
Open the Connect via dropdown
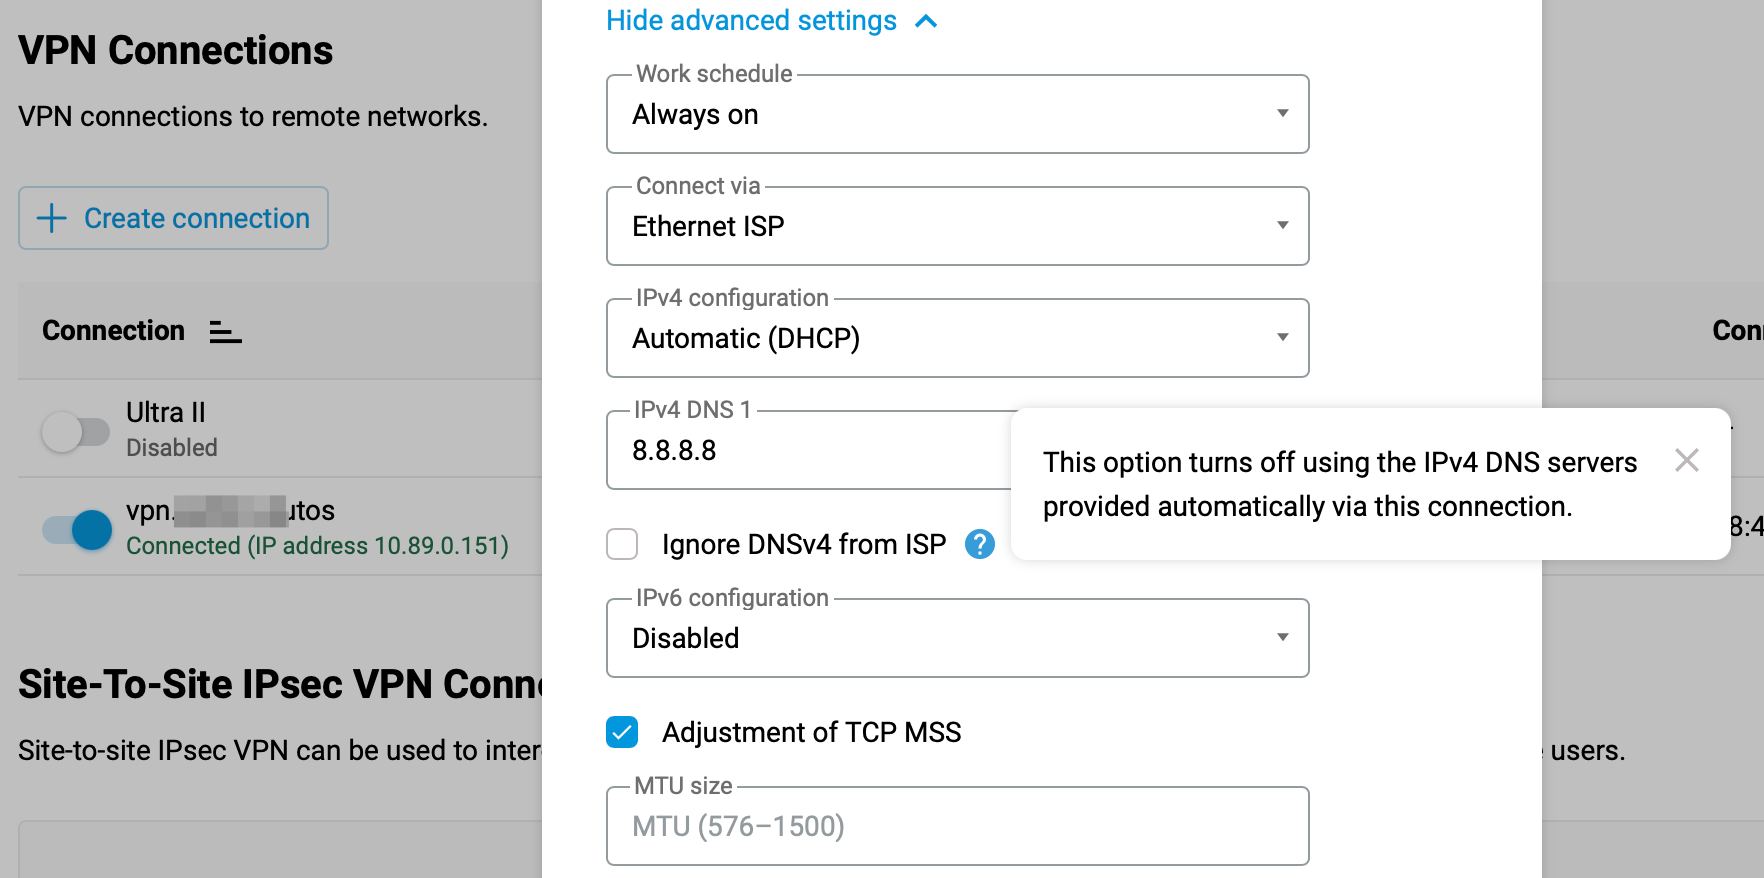(957, 226)
